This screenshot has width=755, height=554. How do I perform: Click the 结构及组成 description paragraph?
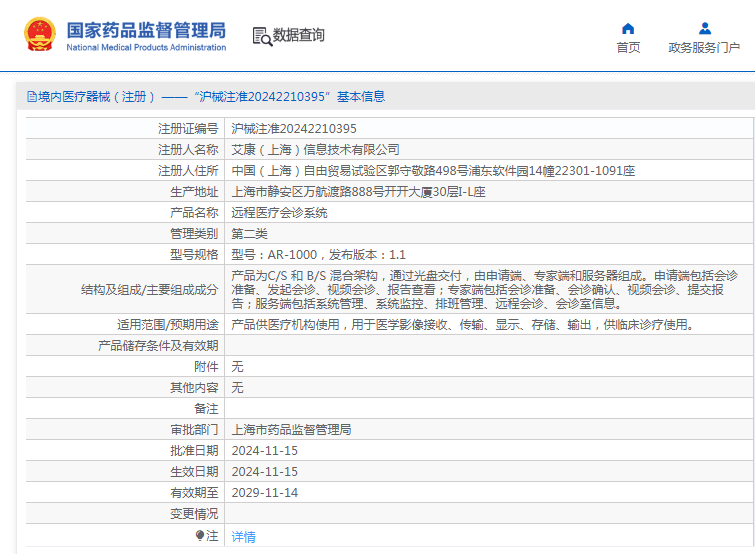pos(484,289)
